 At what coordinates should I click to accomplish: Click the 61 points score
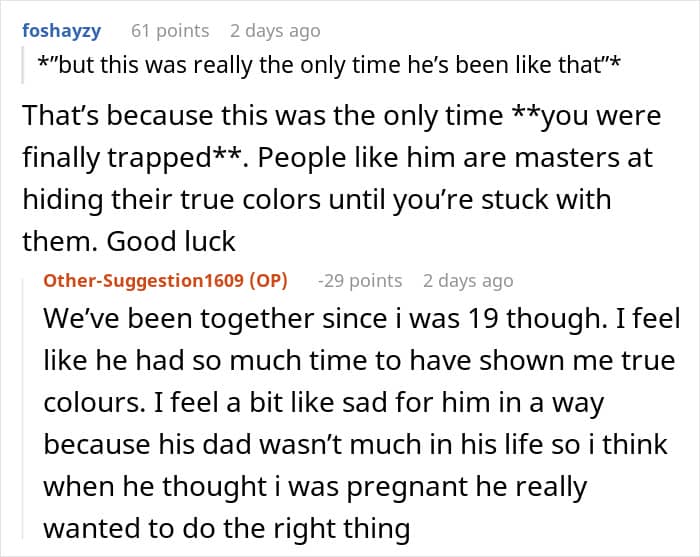[170, 30]
